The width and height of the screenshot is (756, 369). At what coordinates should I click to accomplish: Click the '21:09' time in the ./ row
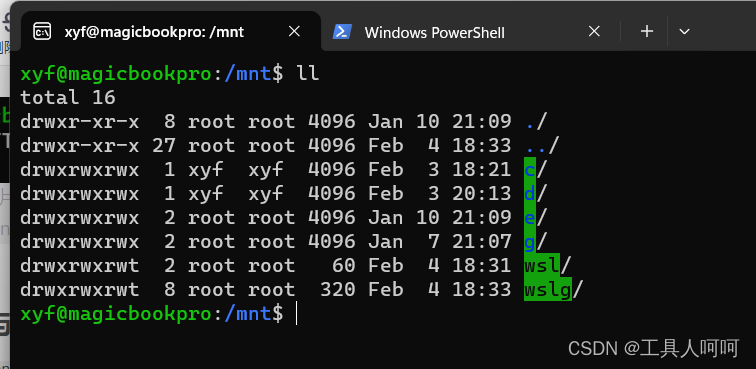pos(482,122)
